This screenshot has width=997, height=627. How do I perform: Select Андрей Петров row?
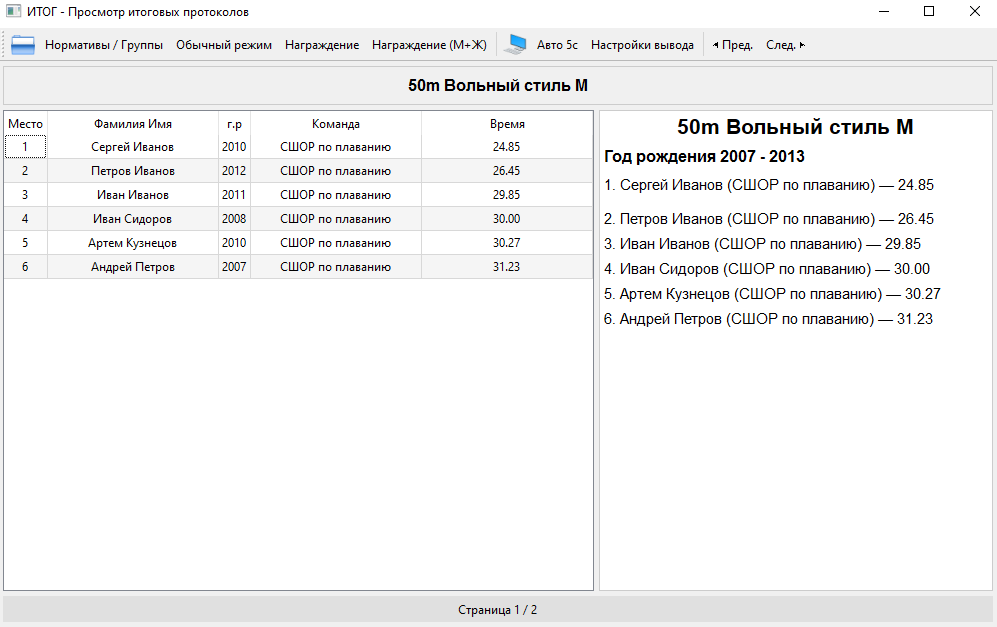pyautogui.click(x=298, y=267)
